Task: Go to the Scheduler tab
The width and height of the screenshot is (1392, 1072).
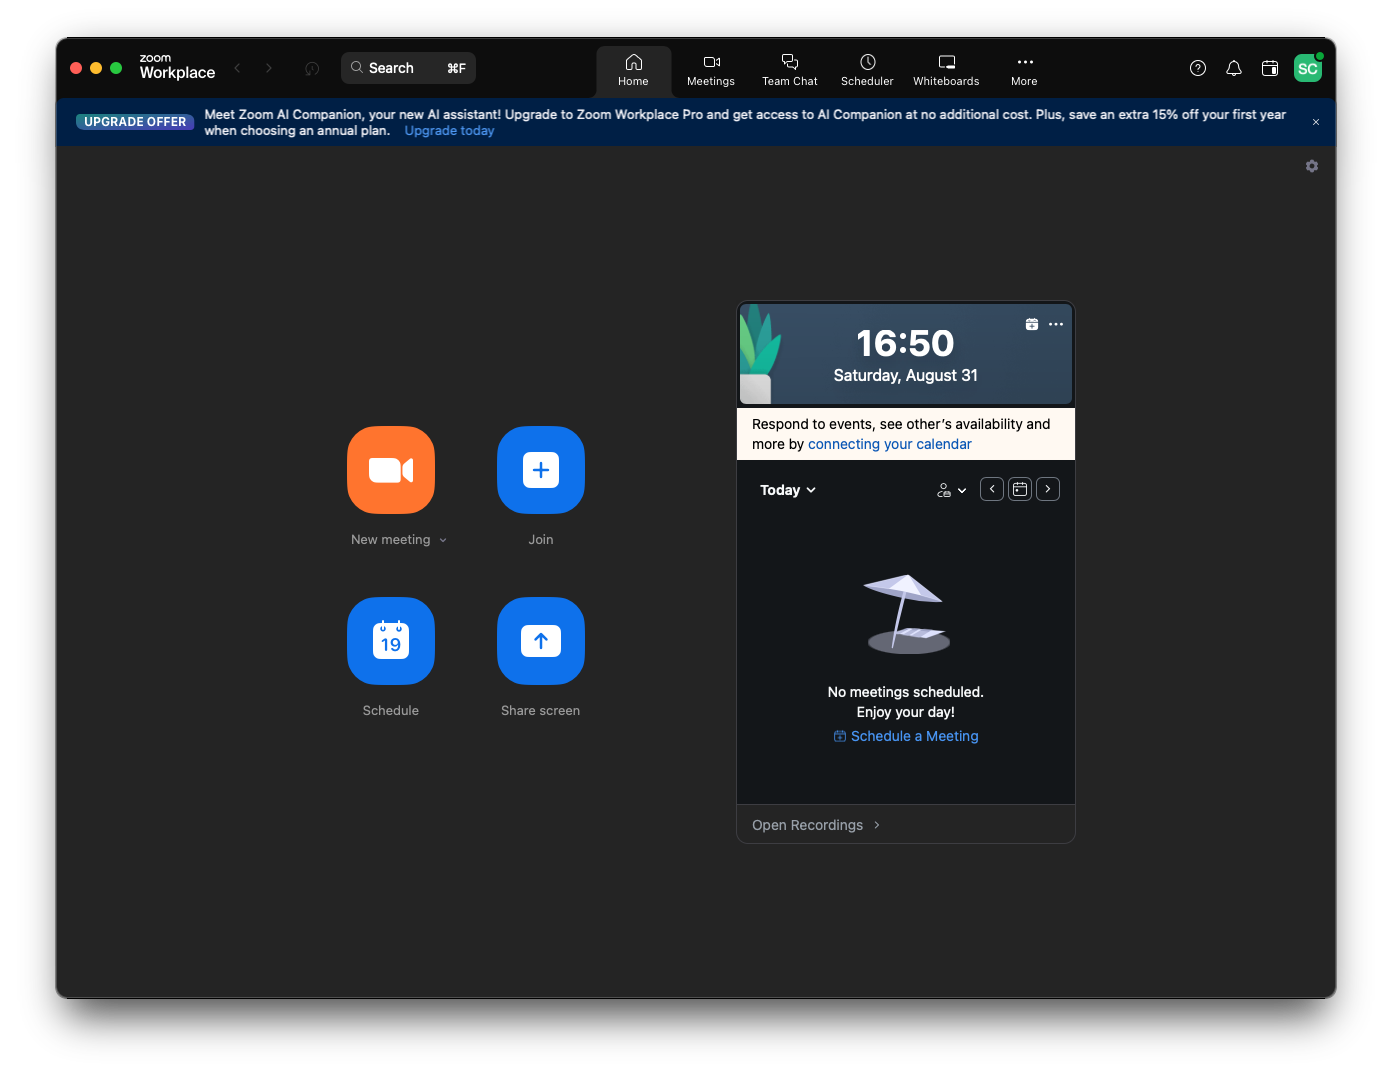Action: [x=867, y=70]
